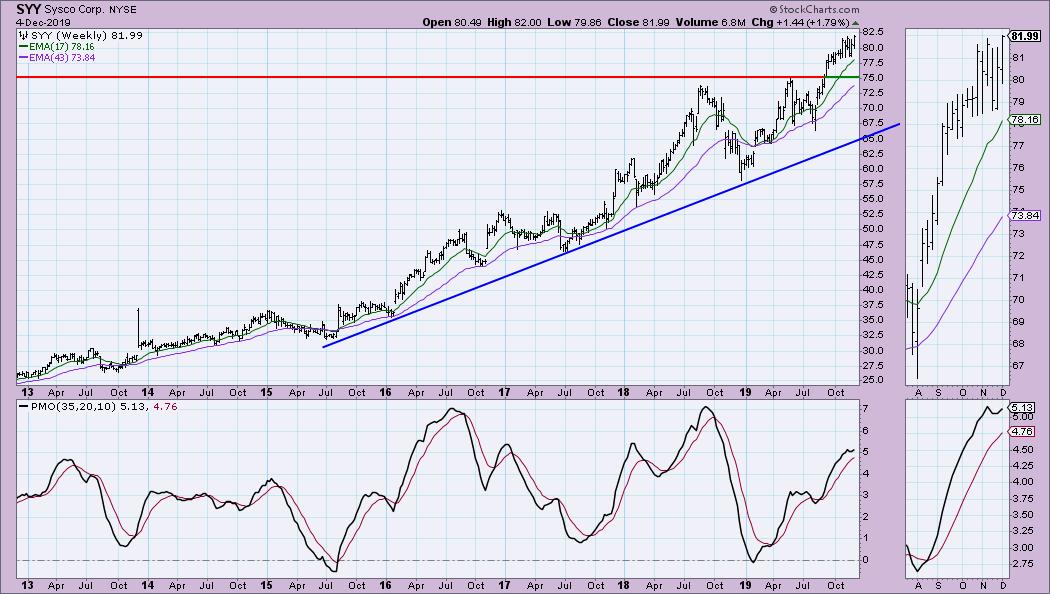The height and width of the screenshot is (594, 1050).
Task: Click the boxed 81.99 last-price tag
Action: (1026, 36)
